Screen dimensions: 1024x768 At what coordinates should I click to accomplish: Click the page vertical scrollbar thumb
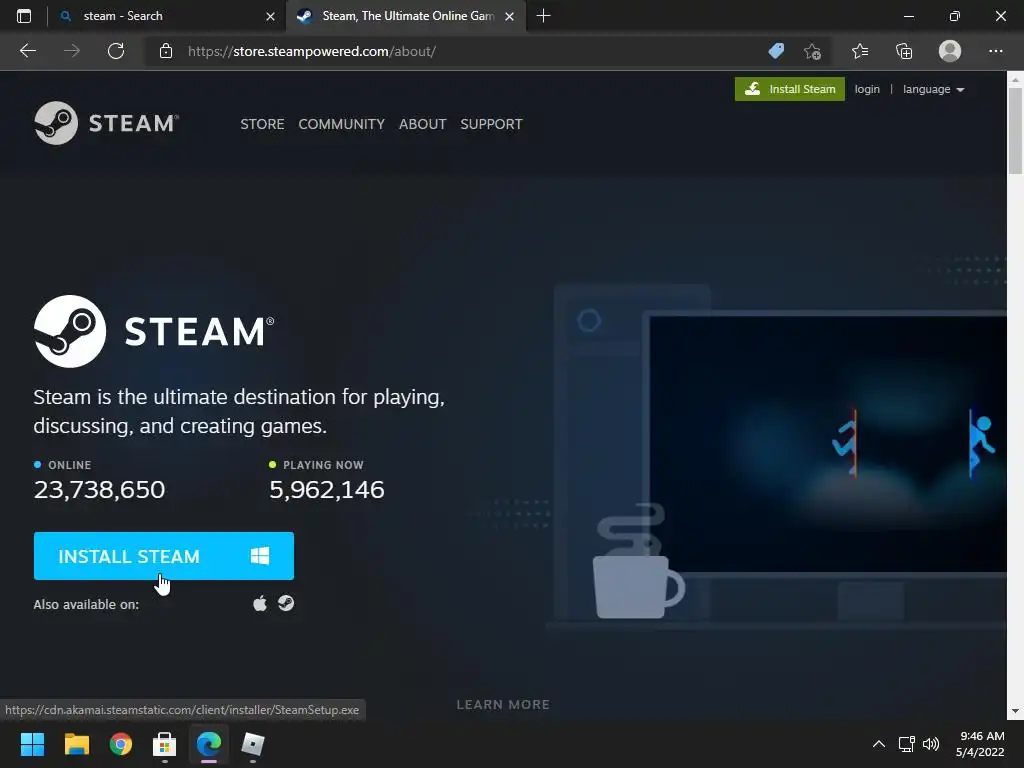click(1015, 131)
